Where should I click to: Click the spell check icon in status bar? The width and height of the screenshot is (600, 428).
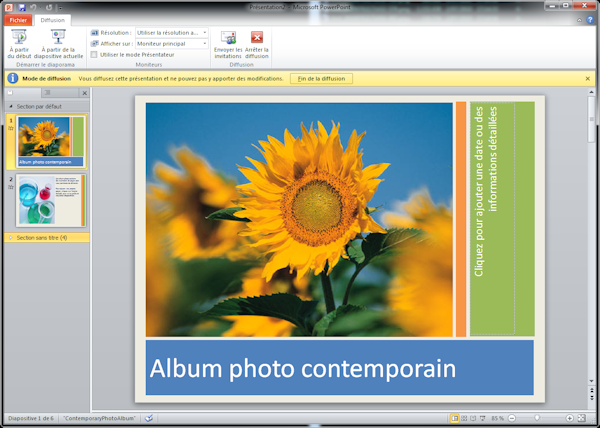tap(149, 418)
